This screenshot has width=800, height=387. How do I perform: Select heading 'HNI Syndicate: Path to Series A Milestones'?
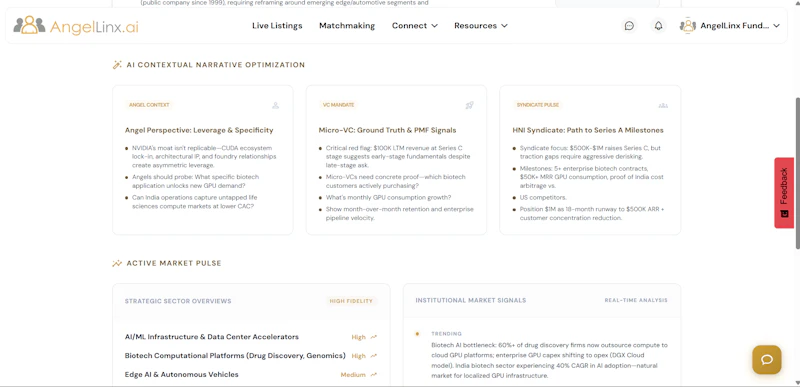(588, 130)
